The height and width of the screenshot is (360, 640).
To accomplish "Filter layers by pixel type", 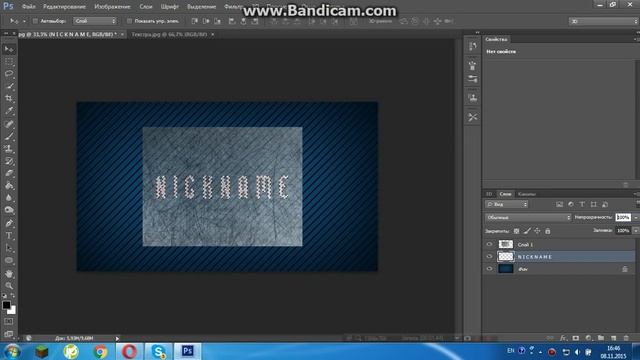I will click(559, 204).
